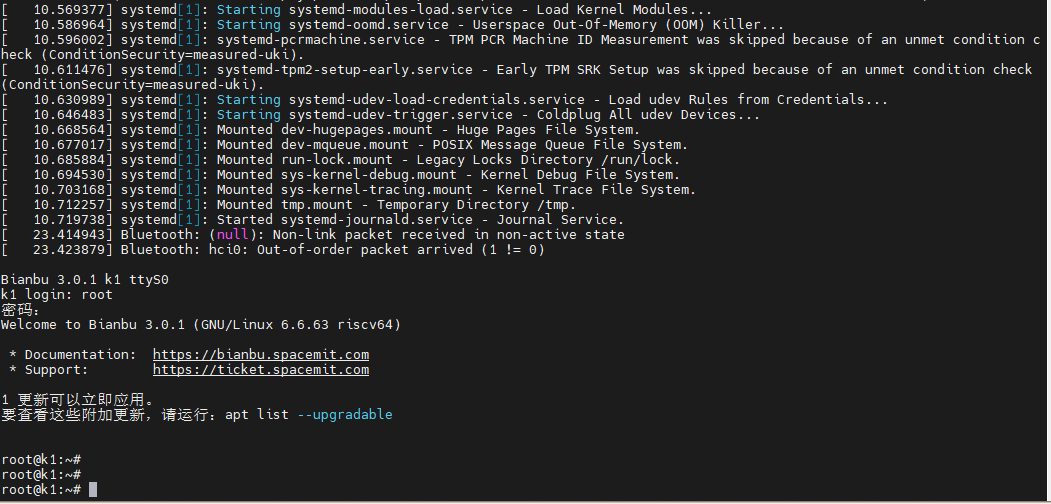Click the topmost of the three root@k1 prompts
Viewport: 1051px width, 504px height.
(x=40, y=460)
